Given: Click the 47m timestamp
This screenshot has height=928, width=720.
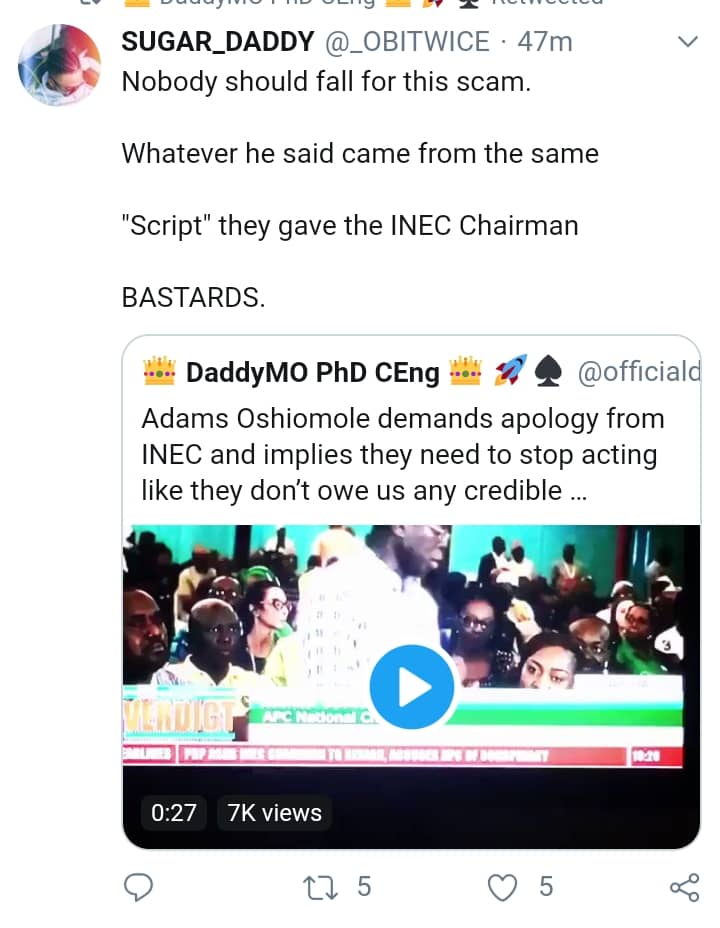Looking at the screenshot, I should tap(544, 42).
